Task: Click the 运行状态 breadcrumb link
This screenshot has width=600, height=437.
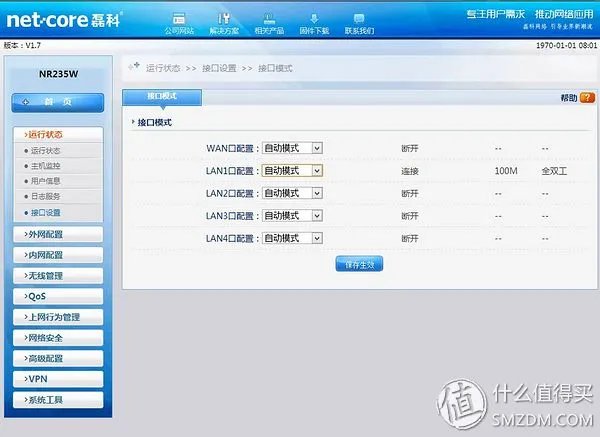Action: pos(163,68)
